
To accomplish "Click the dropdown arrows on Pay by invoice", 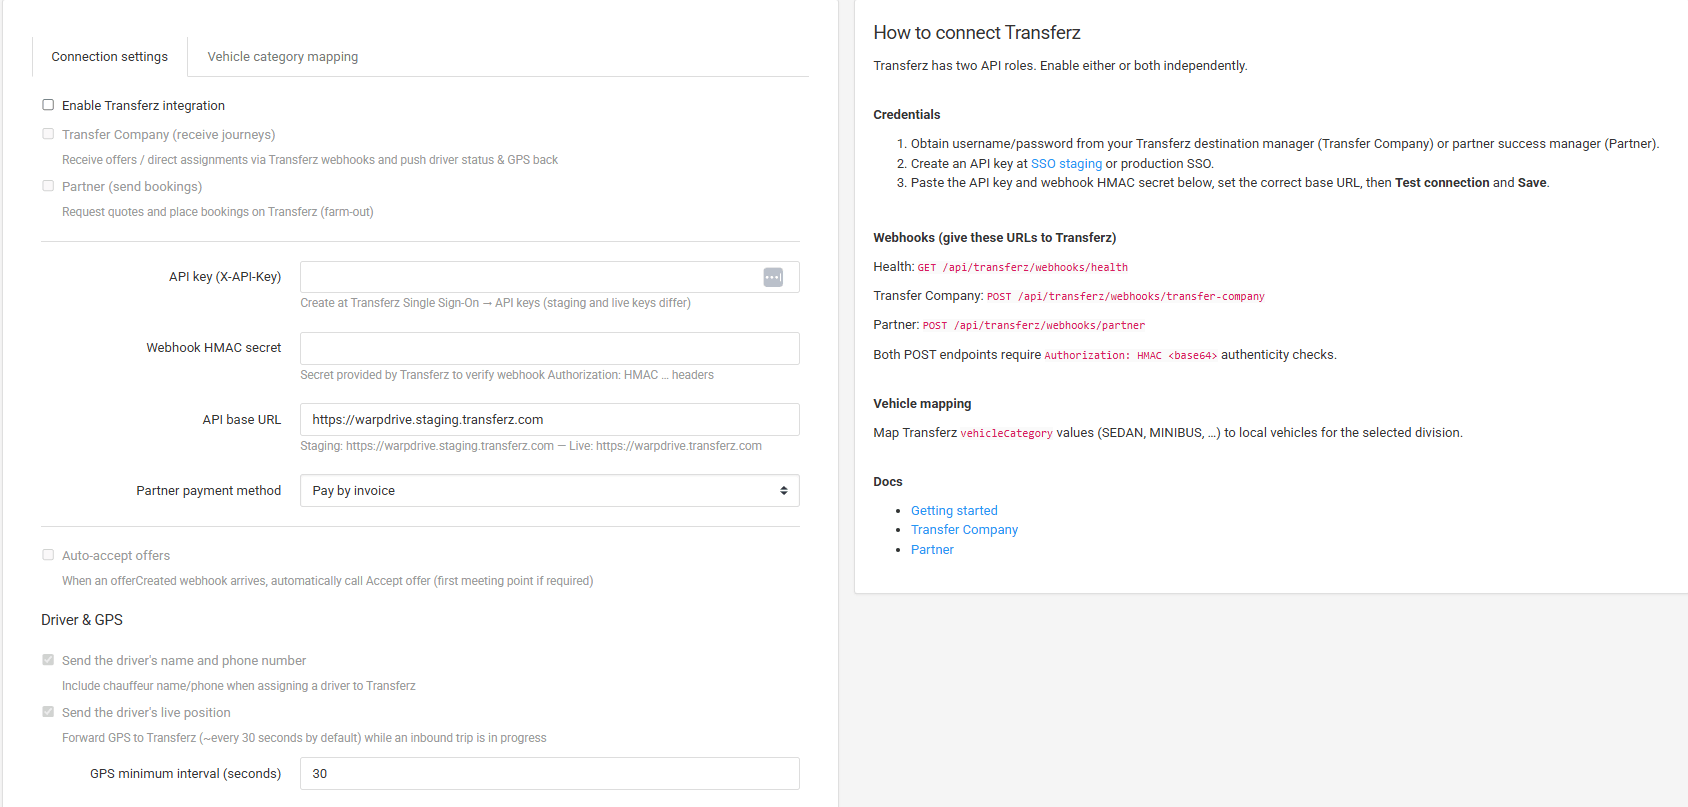I will click(784, 491).
